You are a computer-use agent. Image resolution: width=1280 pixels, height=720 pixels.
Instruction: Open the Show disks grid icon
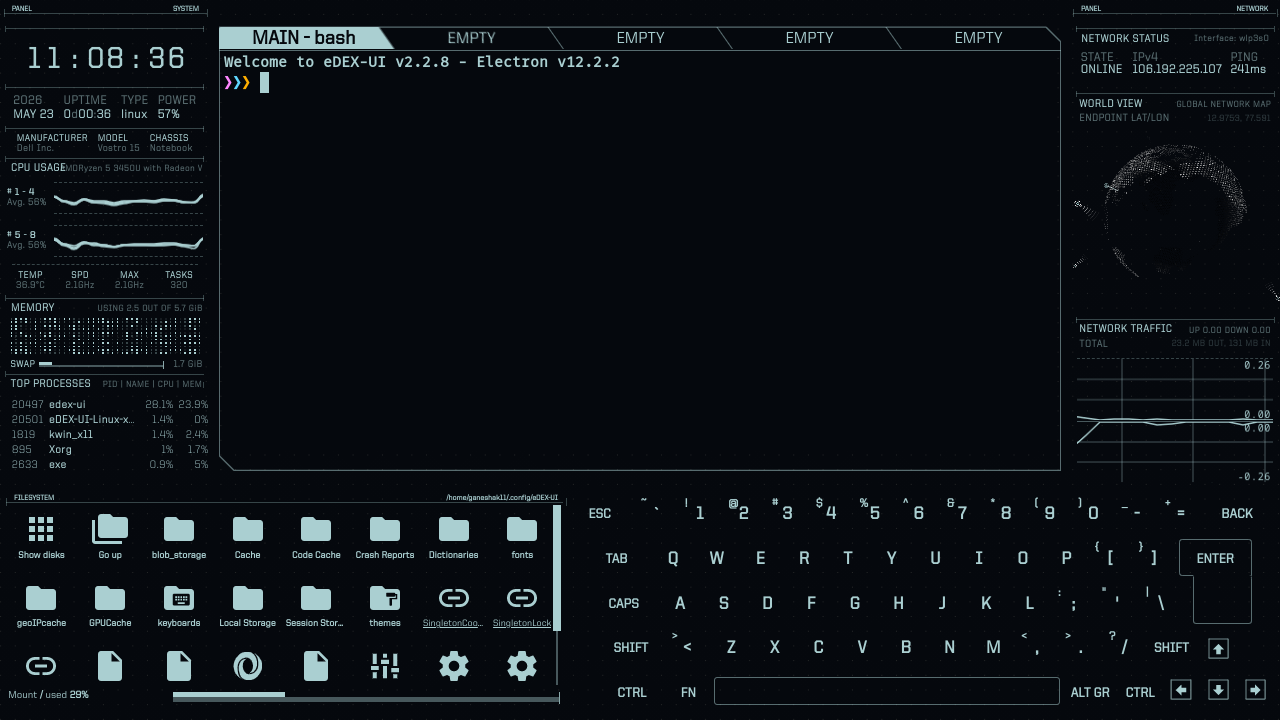pos(41,529)
